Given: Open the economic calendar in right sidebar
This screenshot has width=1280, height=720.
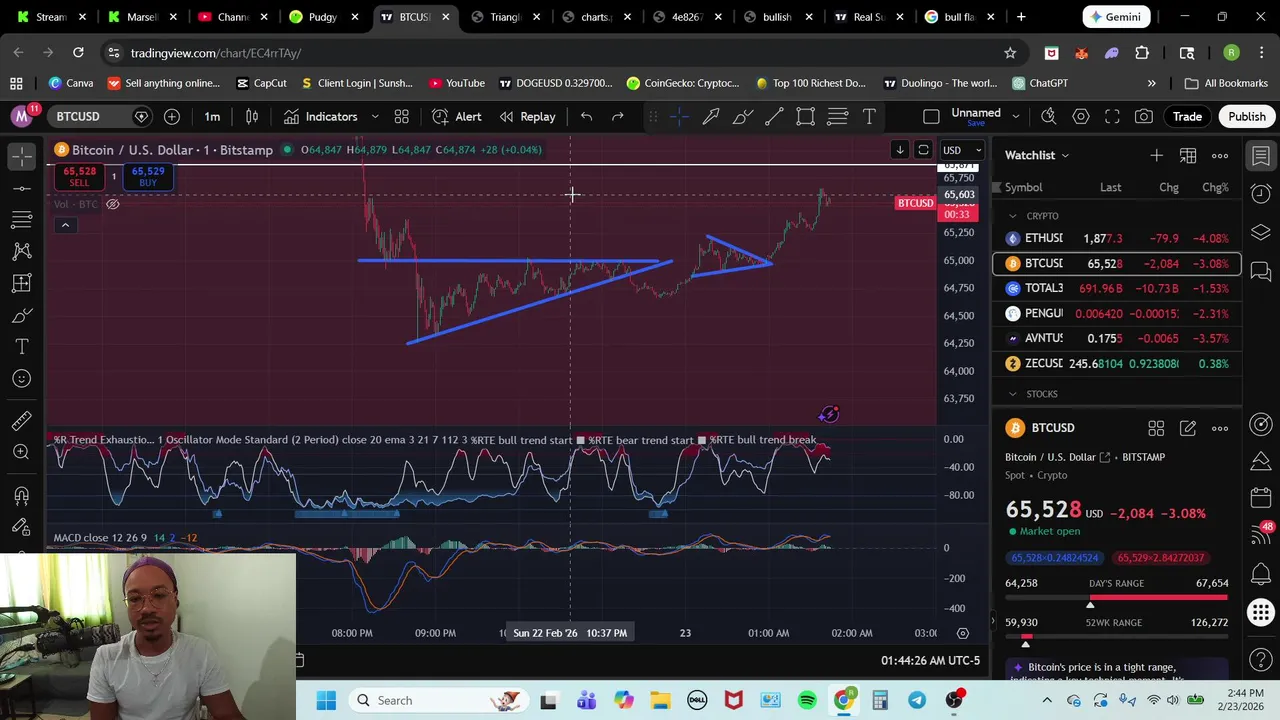Looking at the screenshot, I should point(1261,498).
